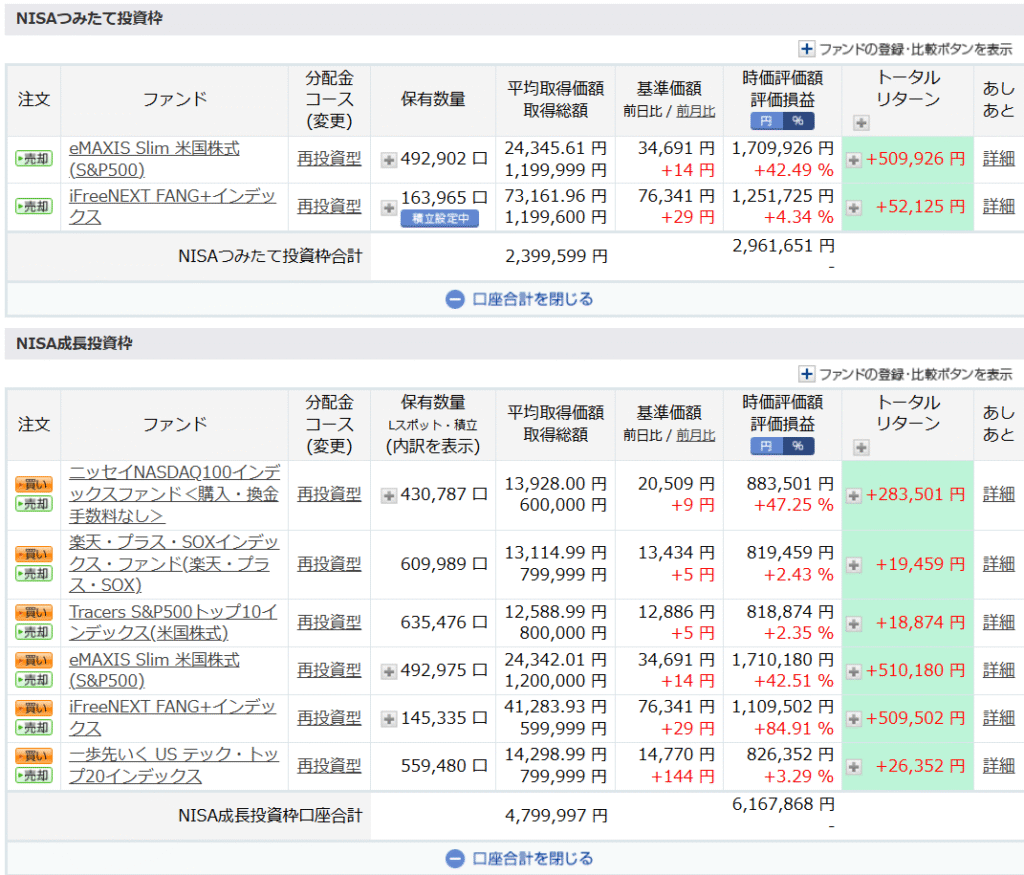Expand トータルリターン header plus in つみたて投資枠 table
Image resolution: width=1024 pixels, height=875 pixels.
click(861, 123)
